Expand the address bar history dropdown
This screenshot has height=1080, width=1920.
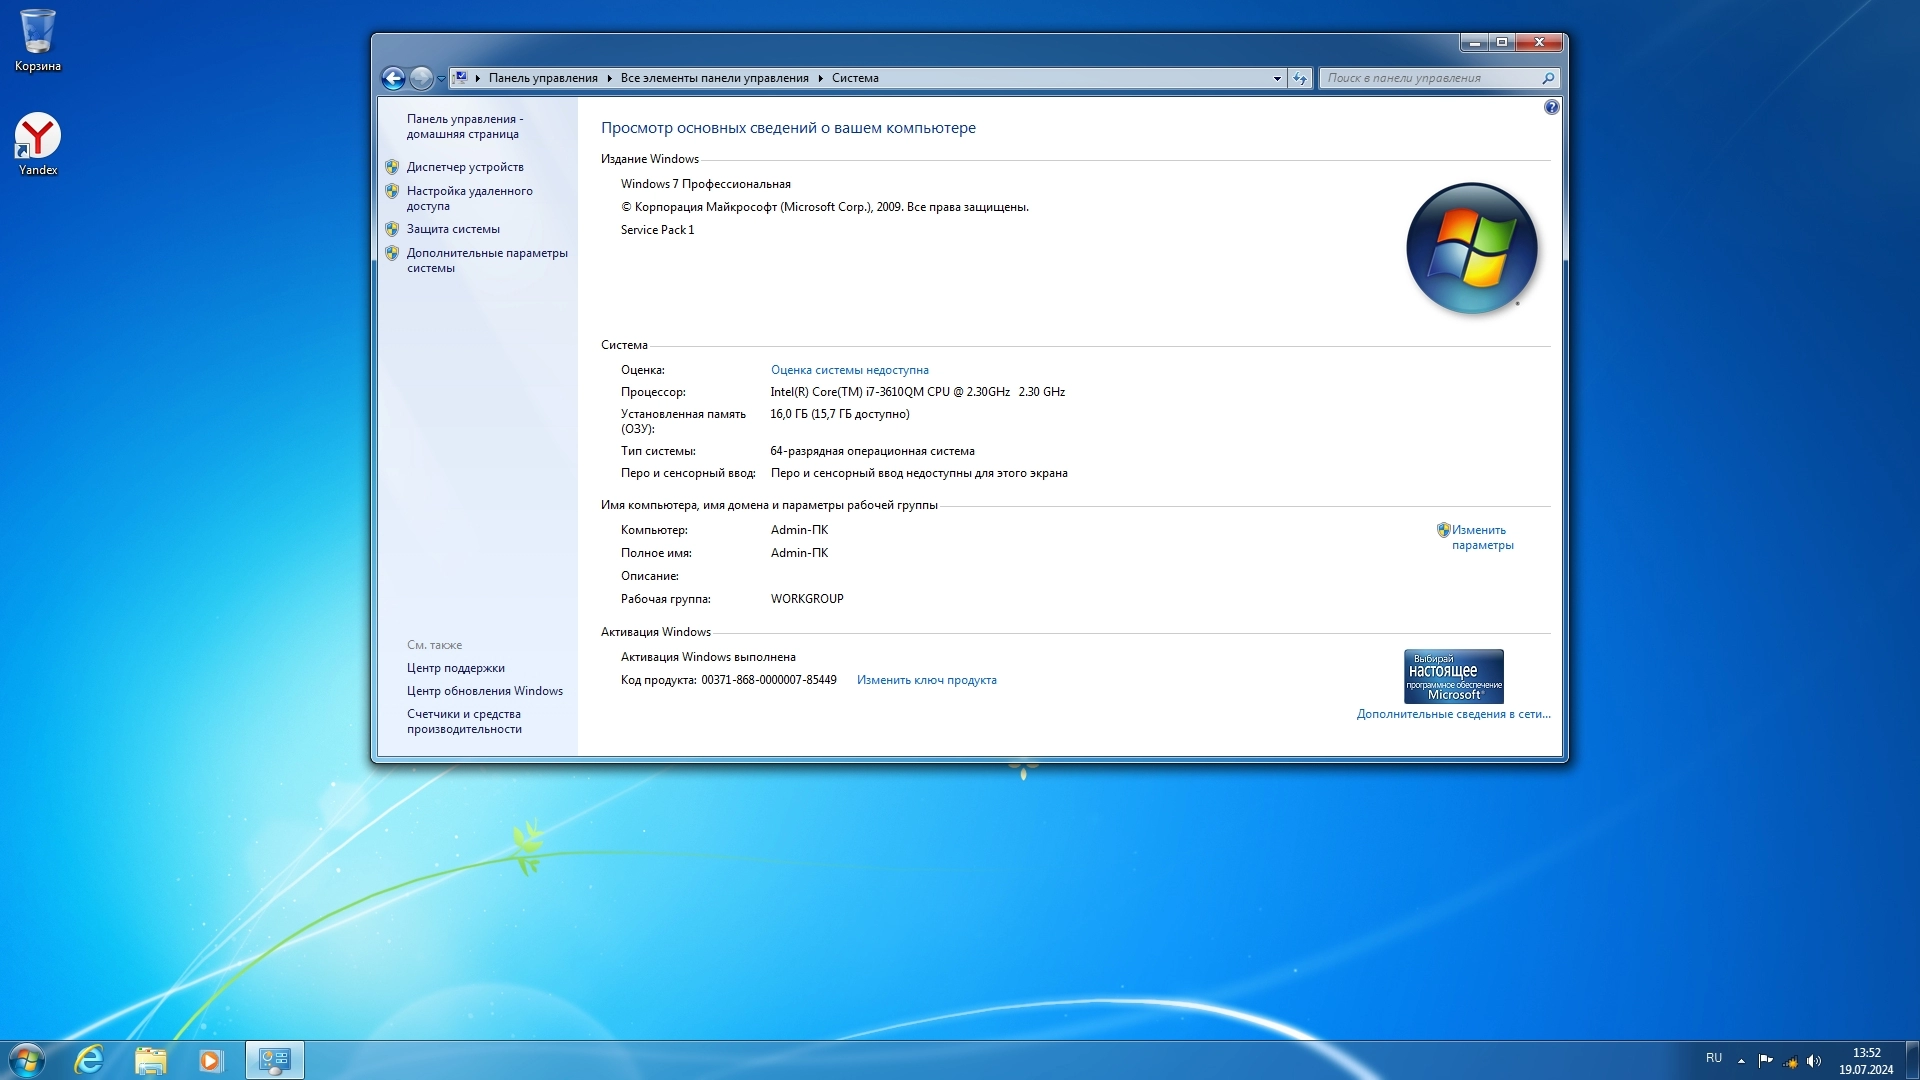pyautogui.click(x=1277, y=78)
